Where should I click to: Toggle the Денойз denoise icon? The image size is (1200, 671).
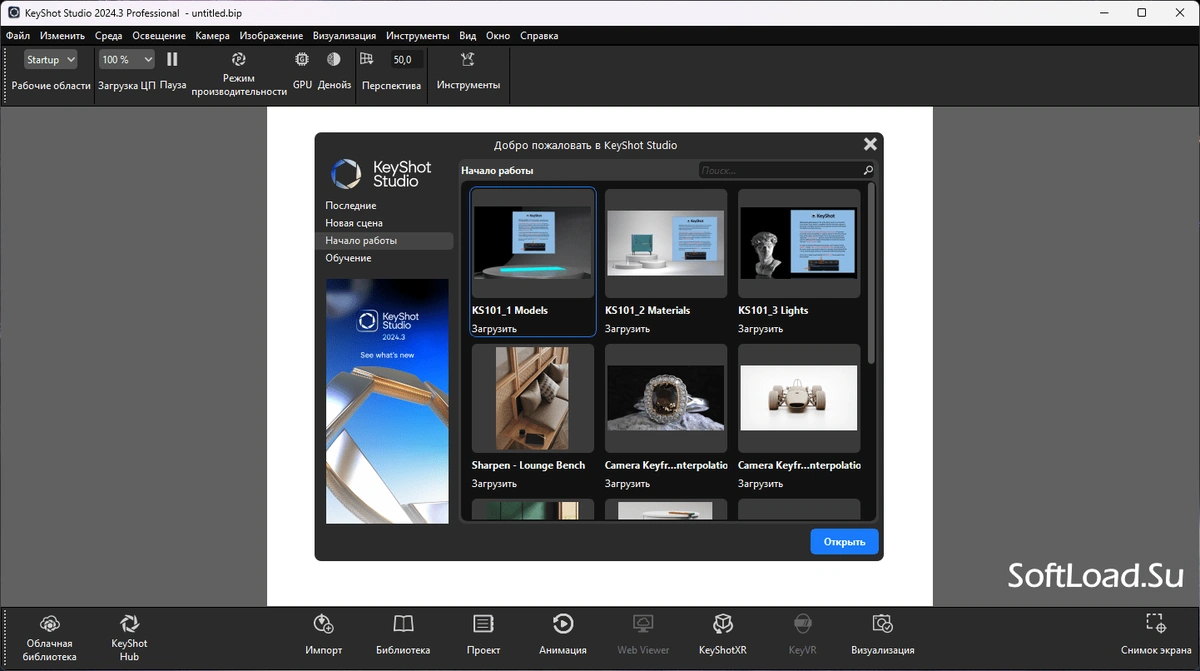click(x=334, y=60)
